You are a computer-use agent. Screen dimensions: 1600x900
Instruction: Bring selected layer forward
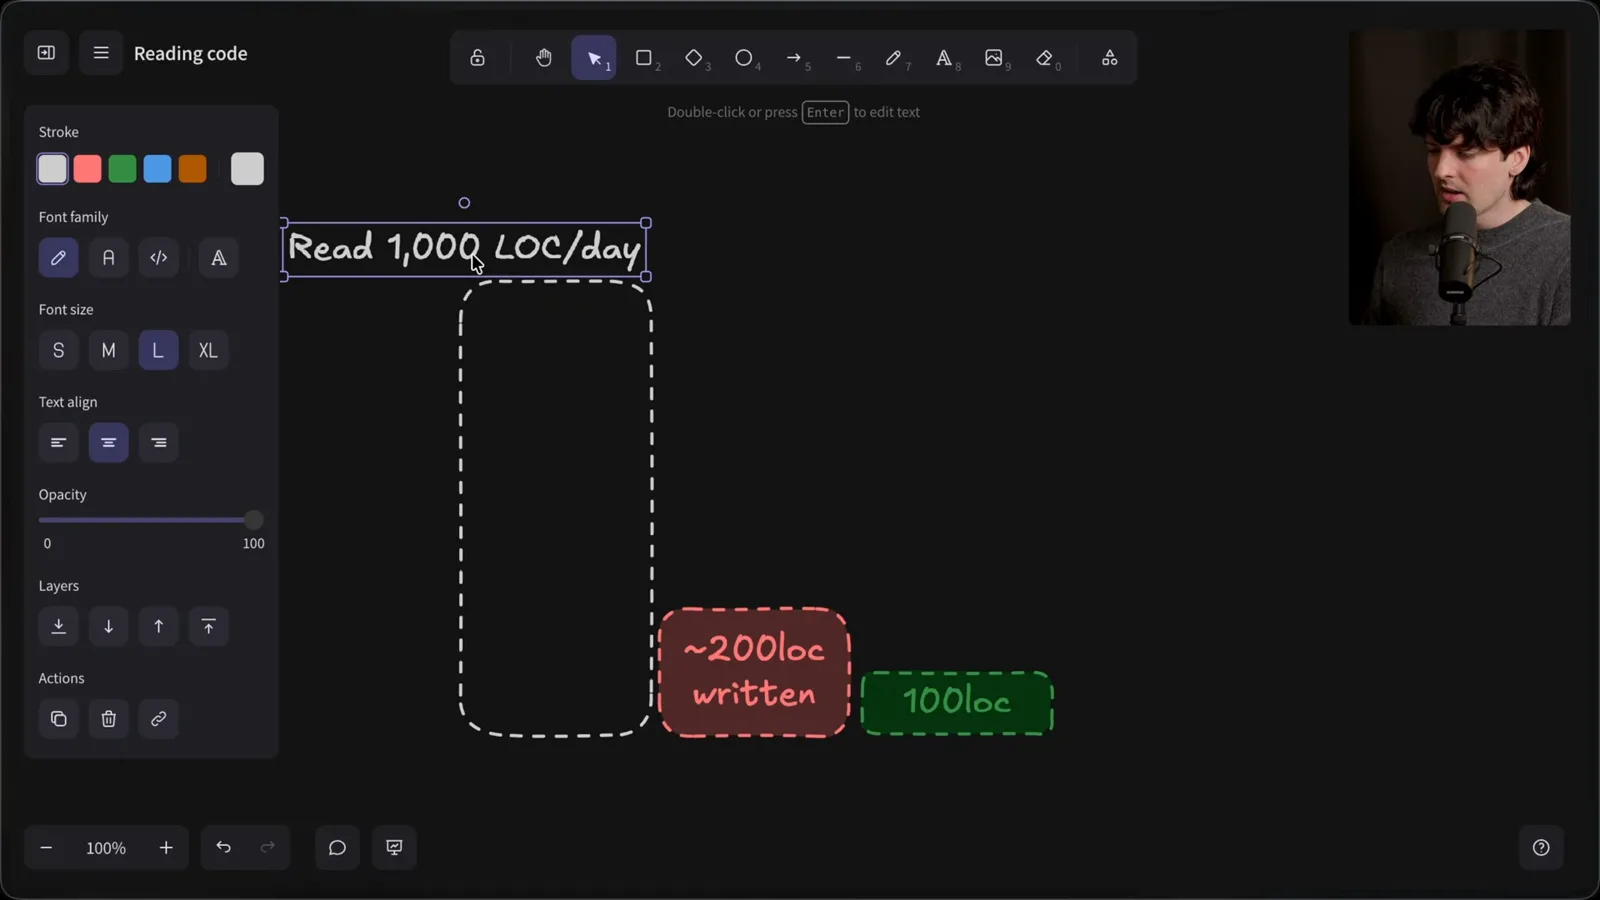point(159,627)
